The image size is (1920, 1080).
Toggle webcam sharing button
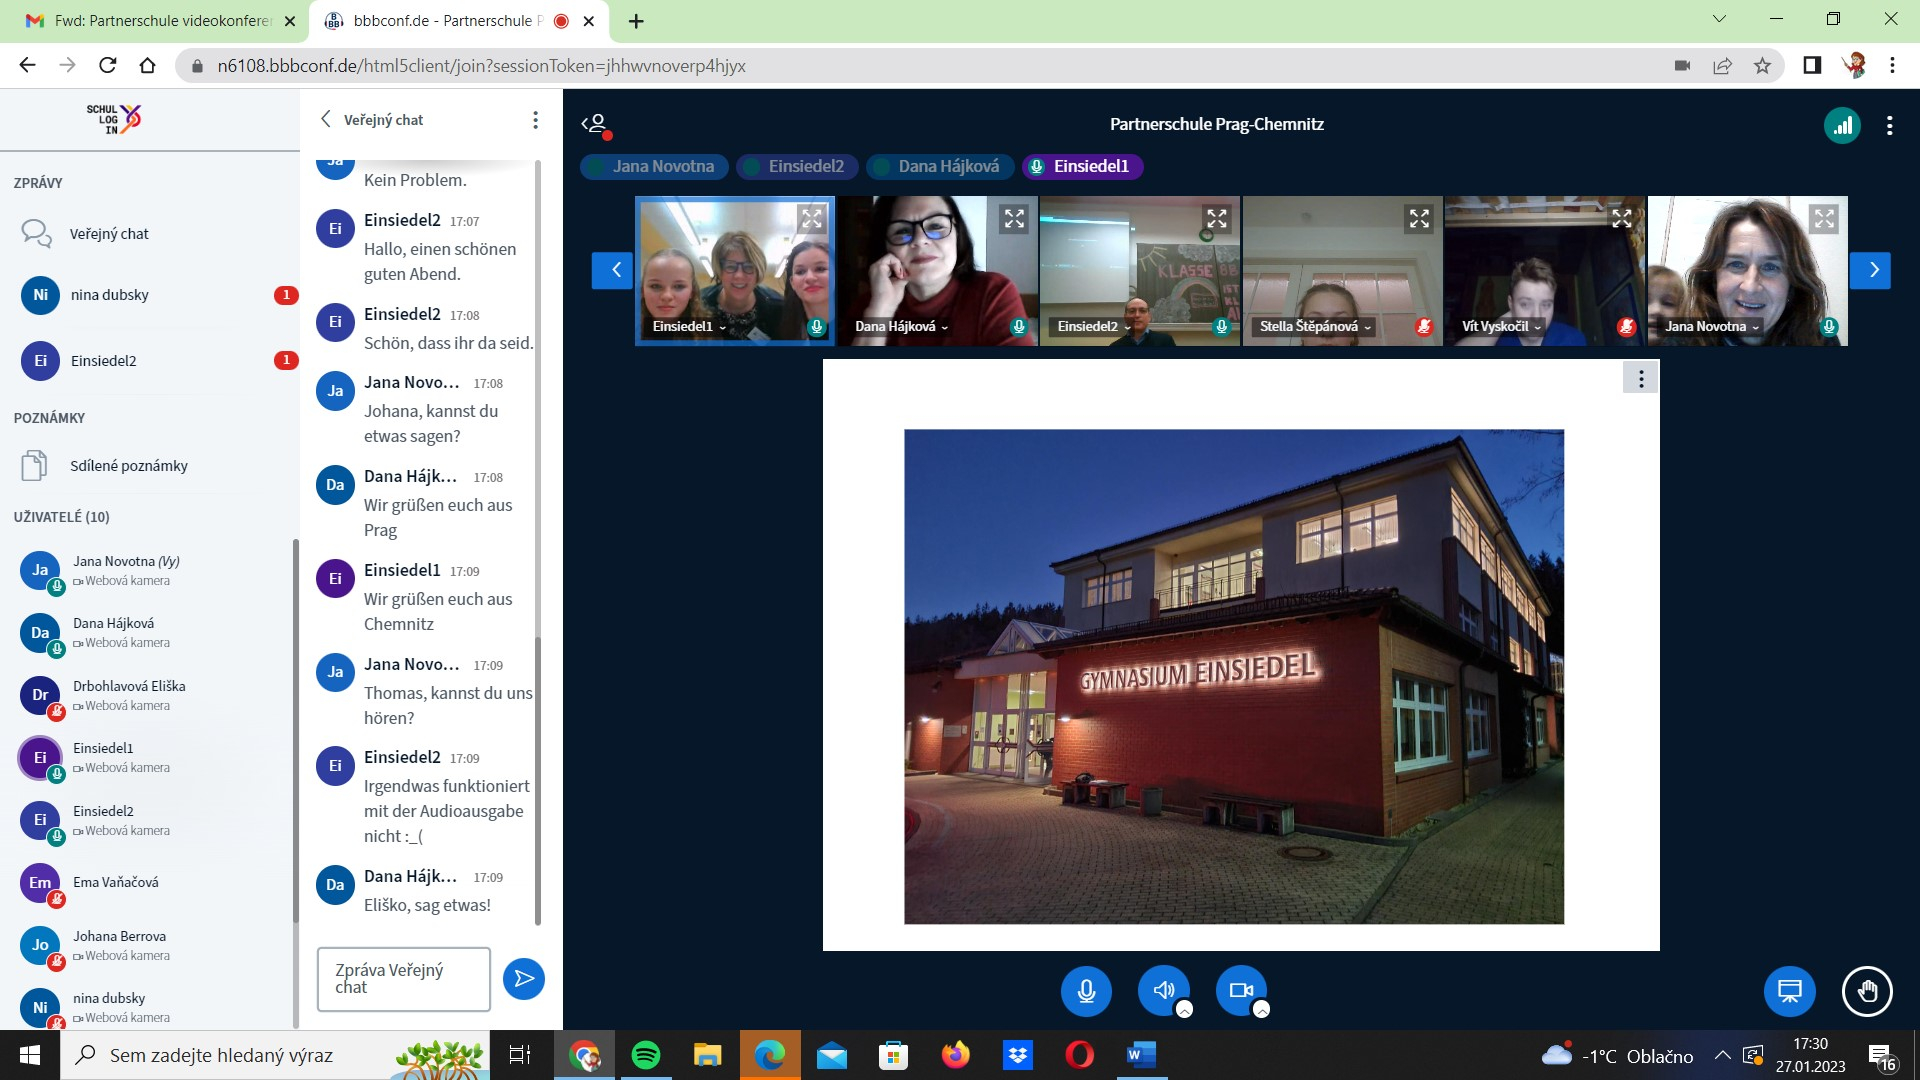tap(1241, 990)
